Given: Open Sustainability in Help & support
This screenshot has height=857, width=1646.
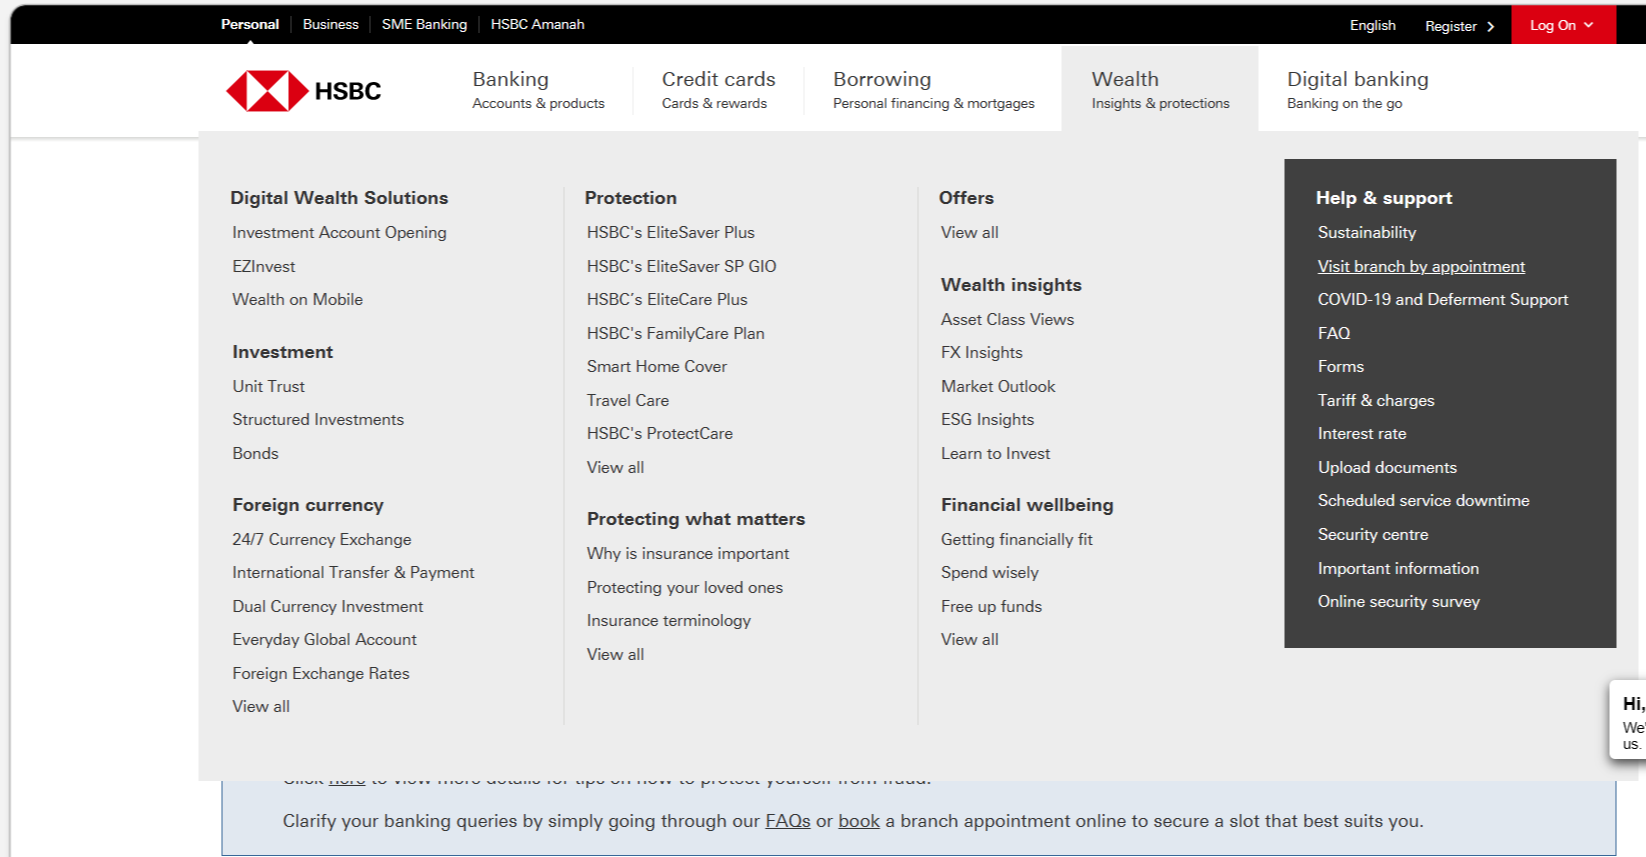Looking at the screenshot, I should [x=1366, y=232].
